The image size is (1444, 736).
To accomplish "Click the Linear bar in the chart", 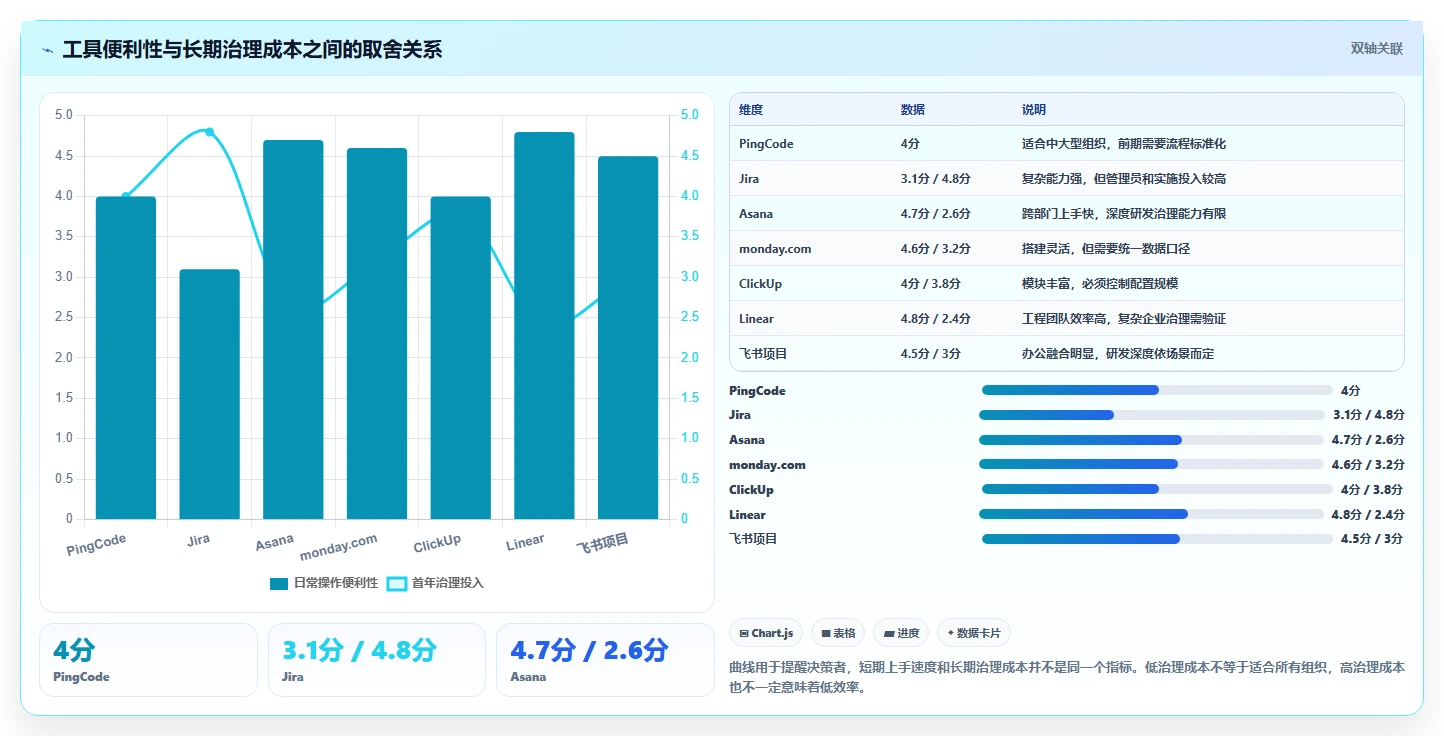I will click(x=545, y=326).
